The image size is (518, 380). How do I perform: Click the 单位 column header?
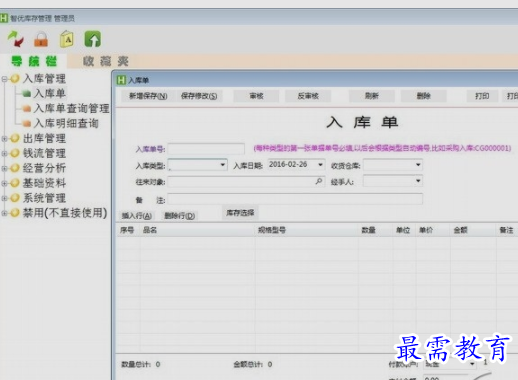tap(404, 230)
